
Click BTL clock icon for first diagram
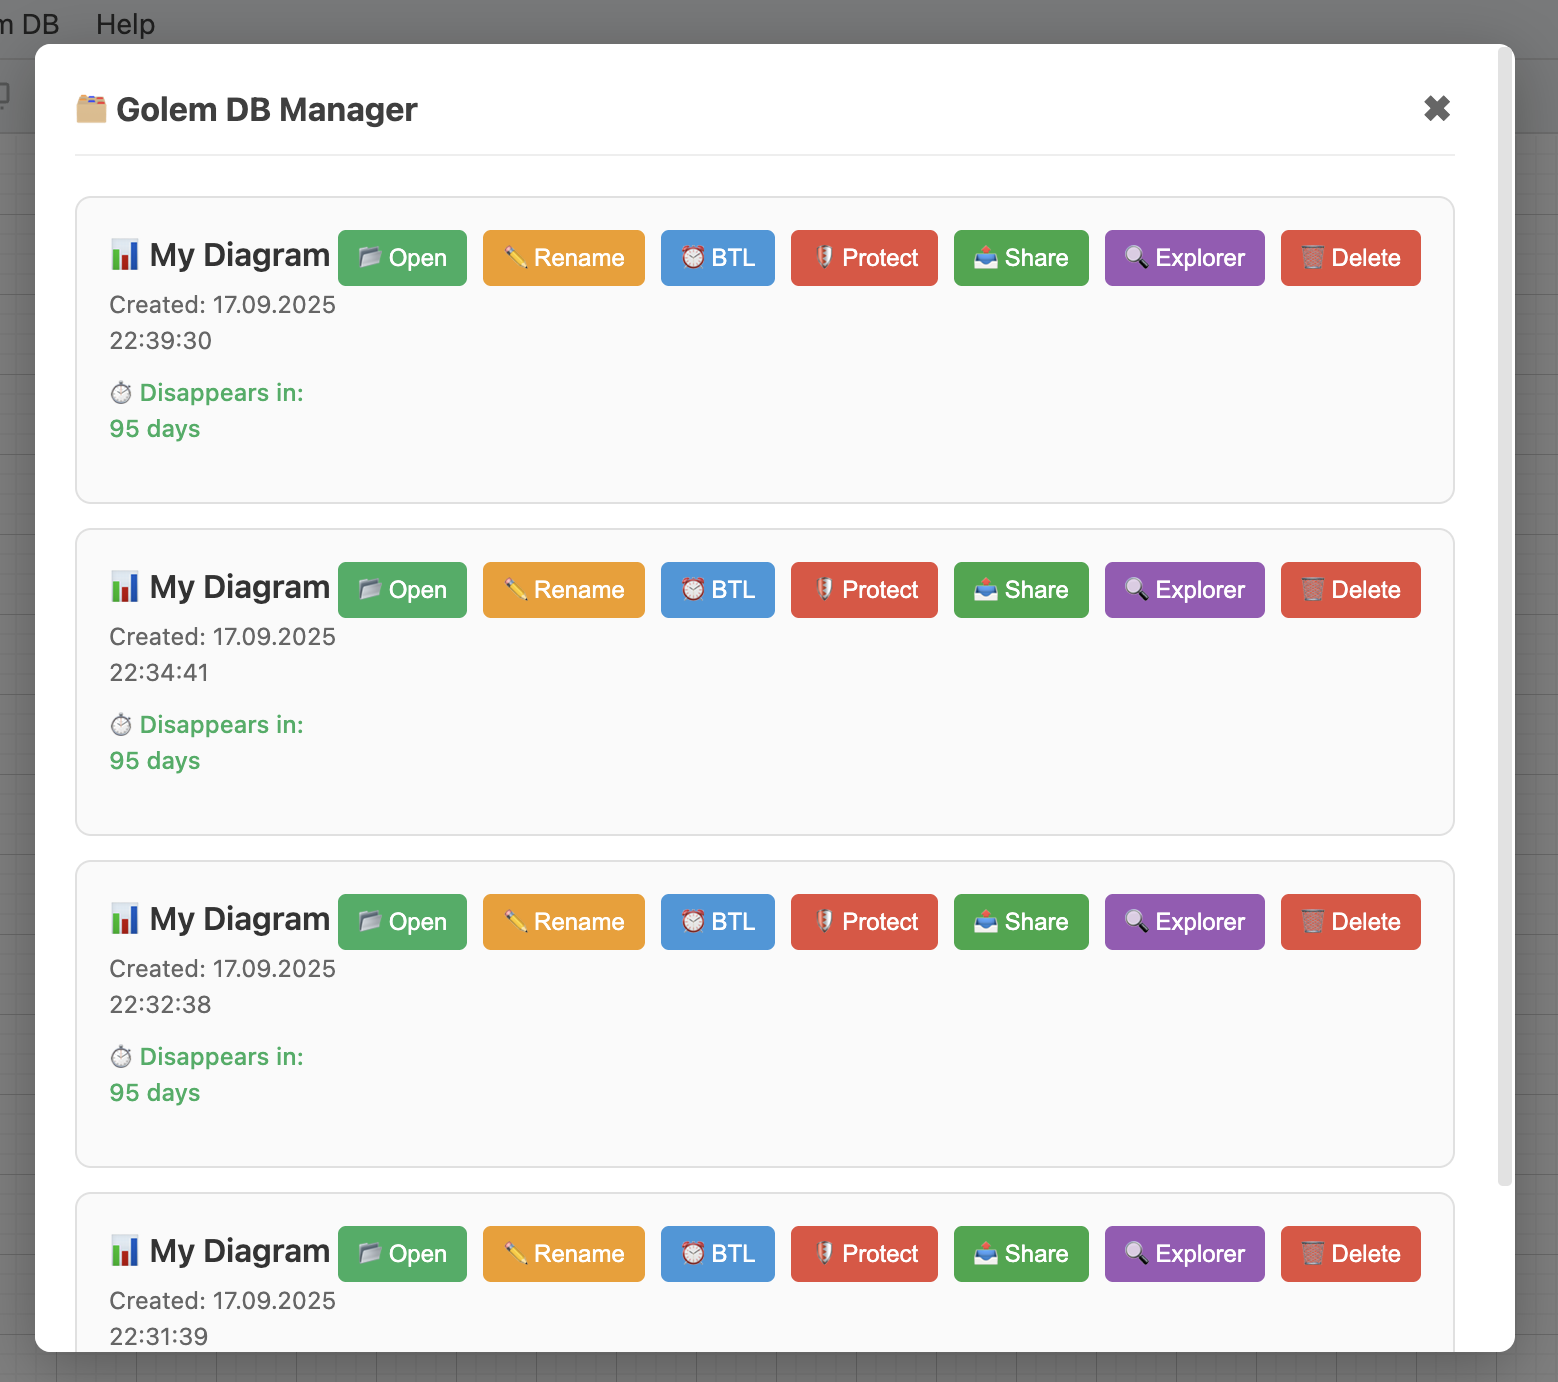coord(693,258)
